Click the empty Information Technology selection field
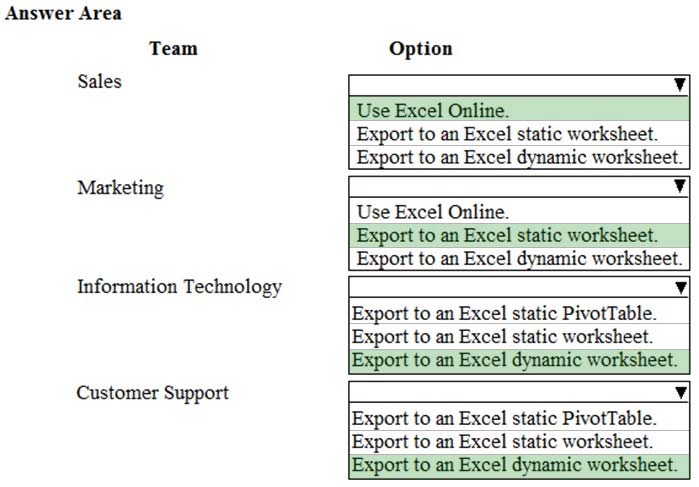699x487 pixels. [x=519, y=287]
